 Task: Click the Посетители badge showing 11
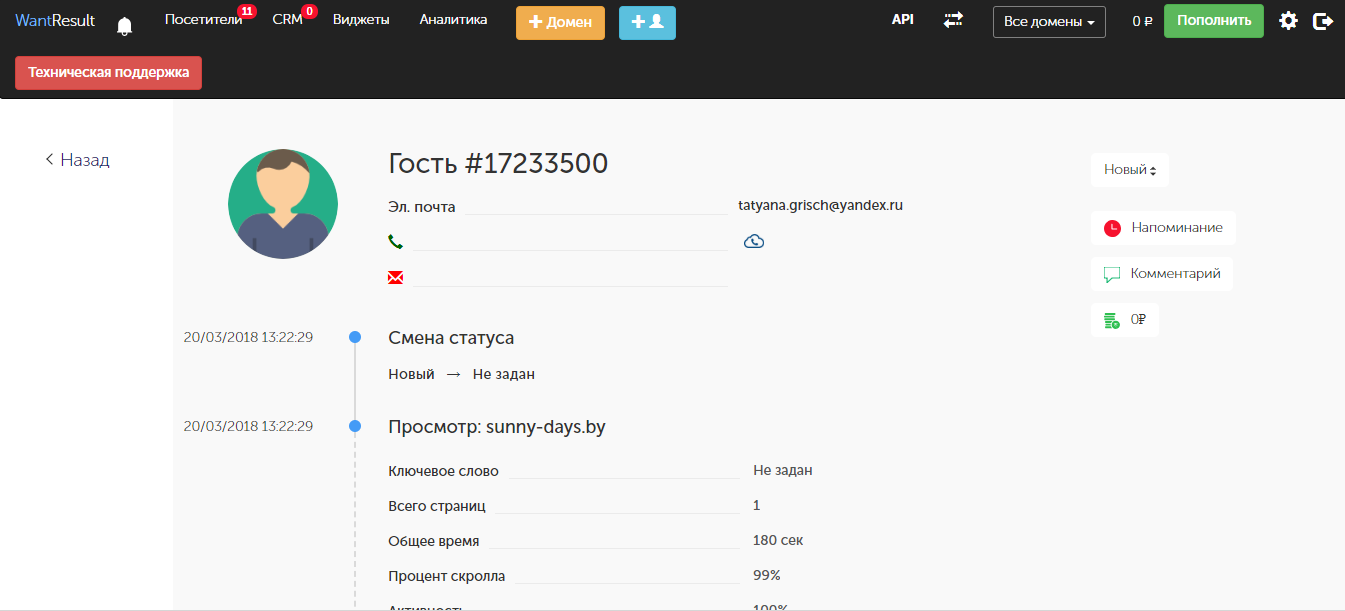(x=247, y=11)
